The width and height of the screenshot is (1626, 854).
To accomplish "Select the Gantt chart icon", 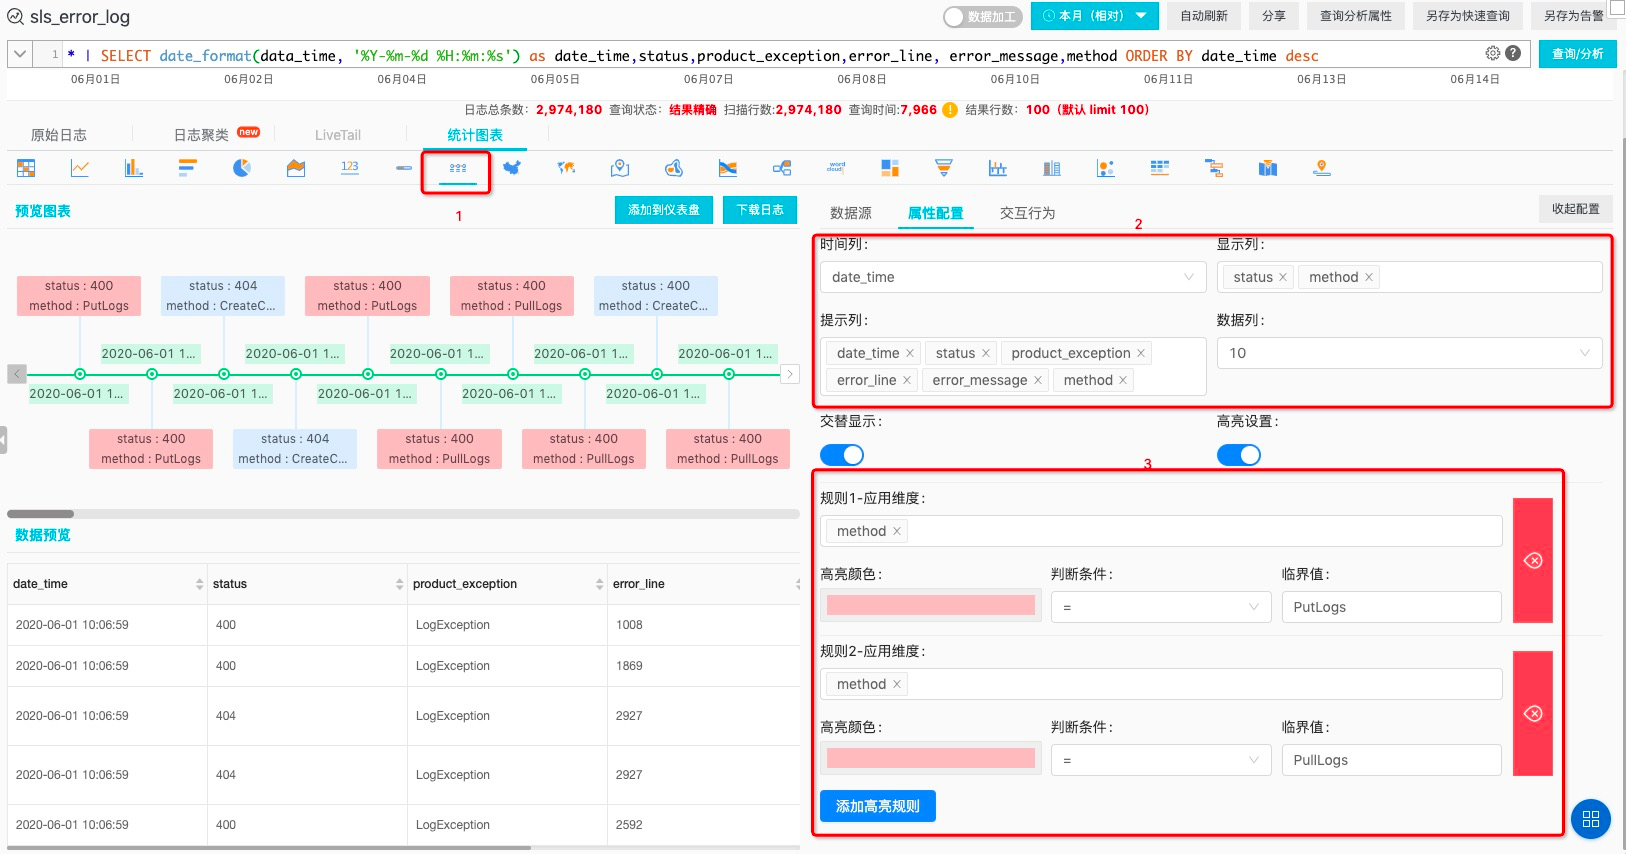I will click(x=1214, y=168).
